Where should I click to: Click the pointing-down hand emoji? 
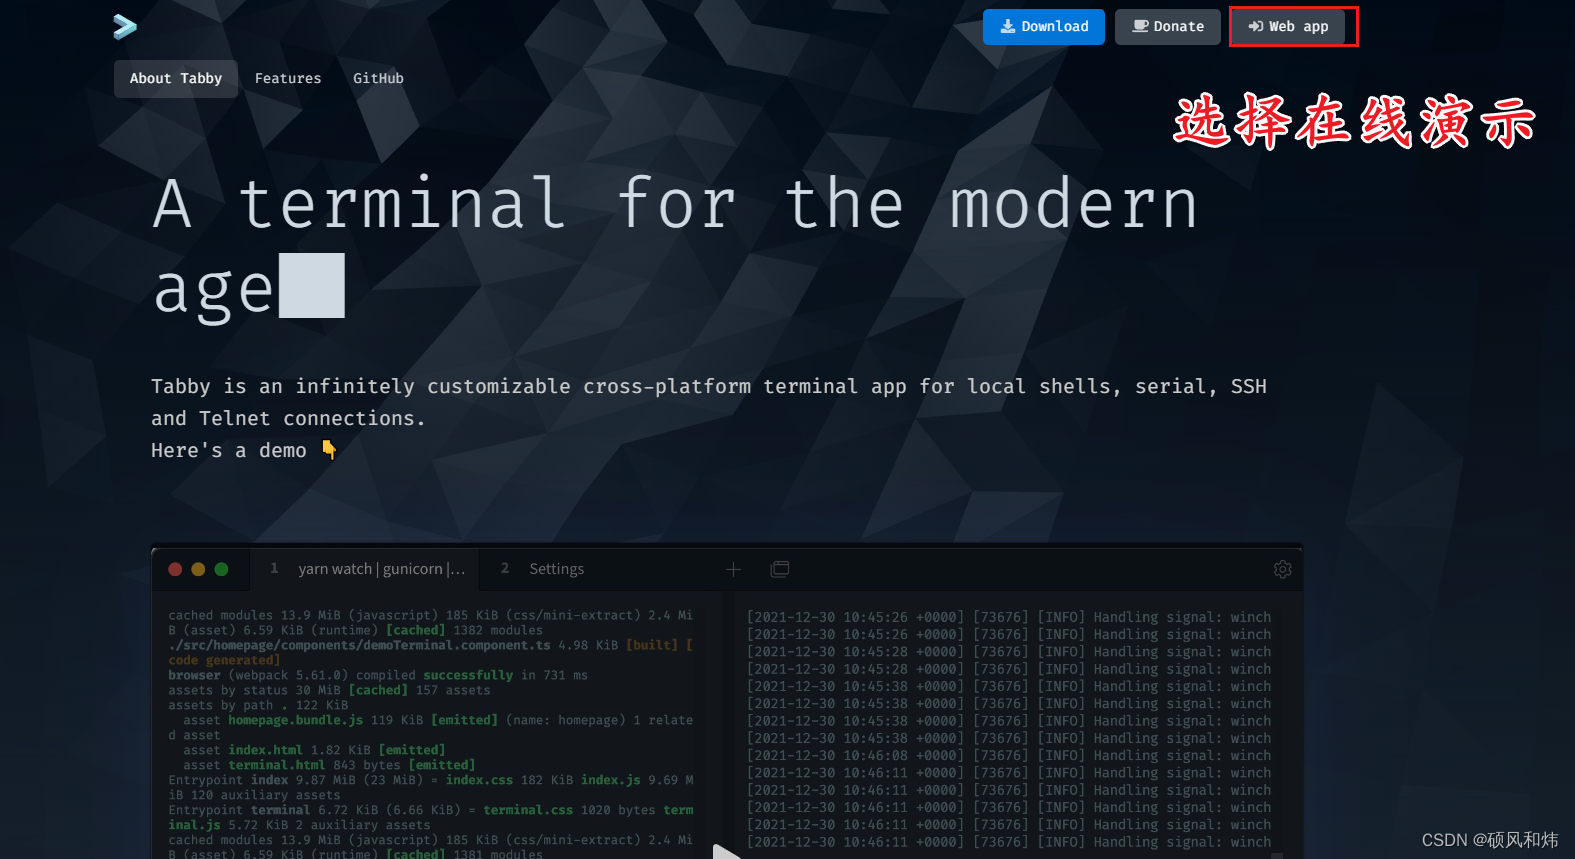click(329, 450)
